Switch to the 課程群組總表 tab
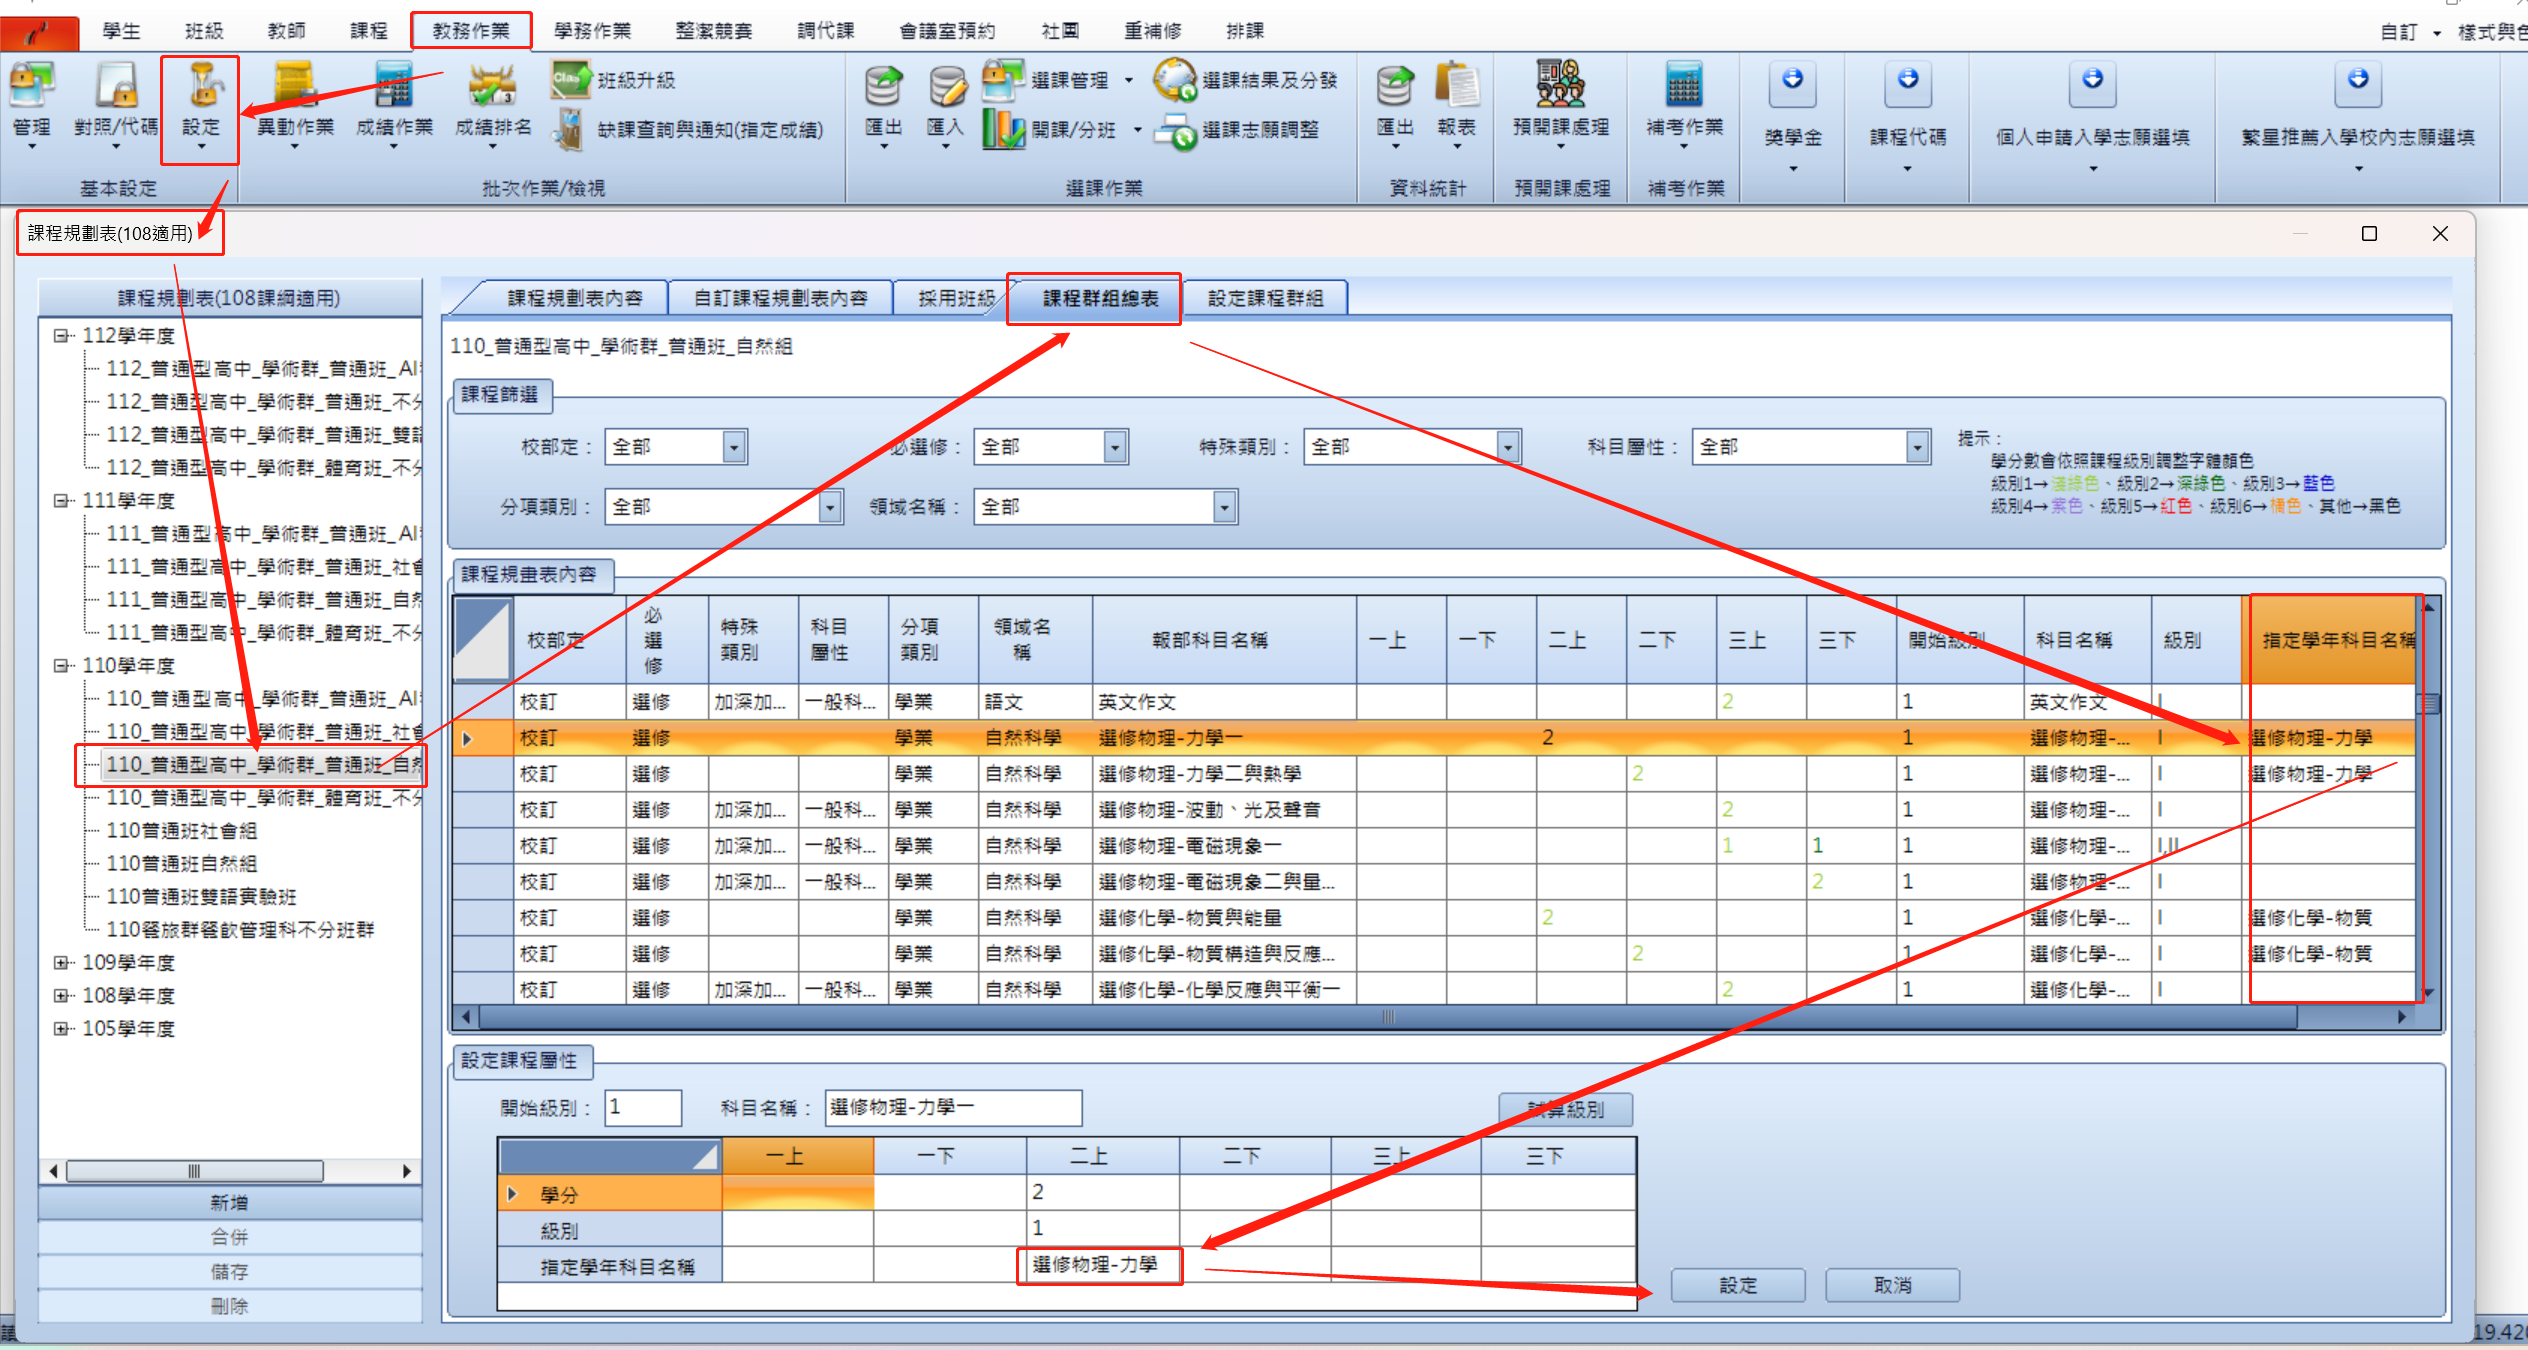This screenshot has height=1350, width=2528. click(x=1100, y=298)
